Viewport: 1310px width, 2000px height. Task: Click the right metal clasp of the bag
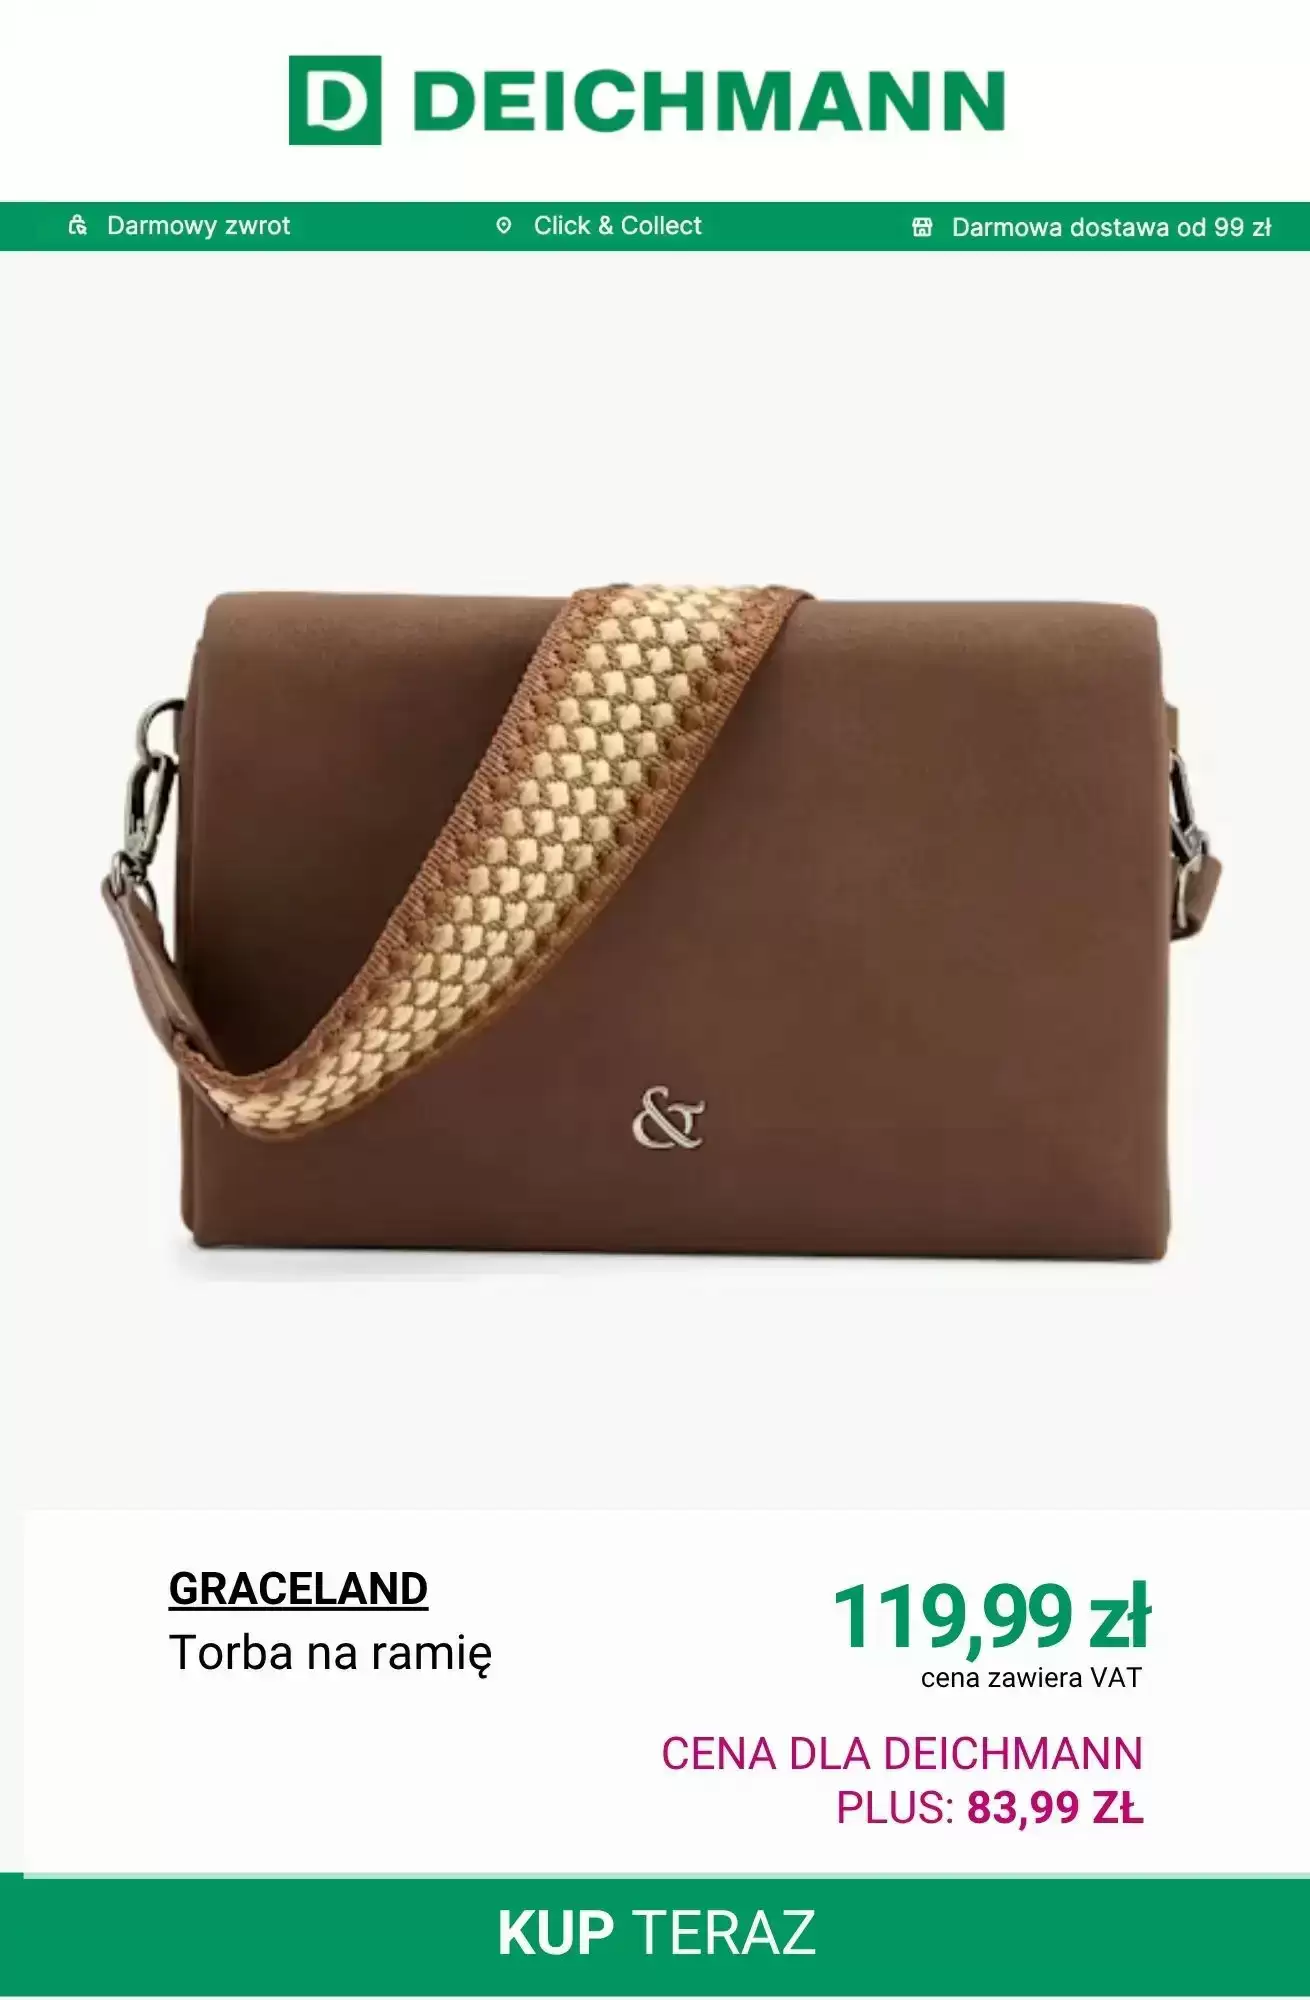[1187, 840]
